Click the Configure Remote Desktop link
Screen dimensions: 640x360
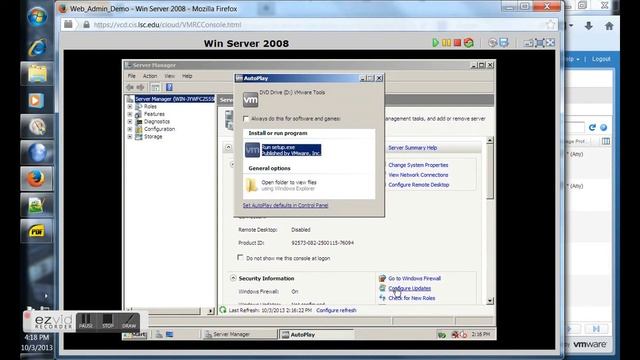click(418, 184)
